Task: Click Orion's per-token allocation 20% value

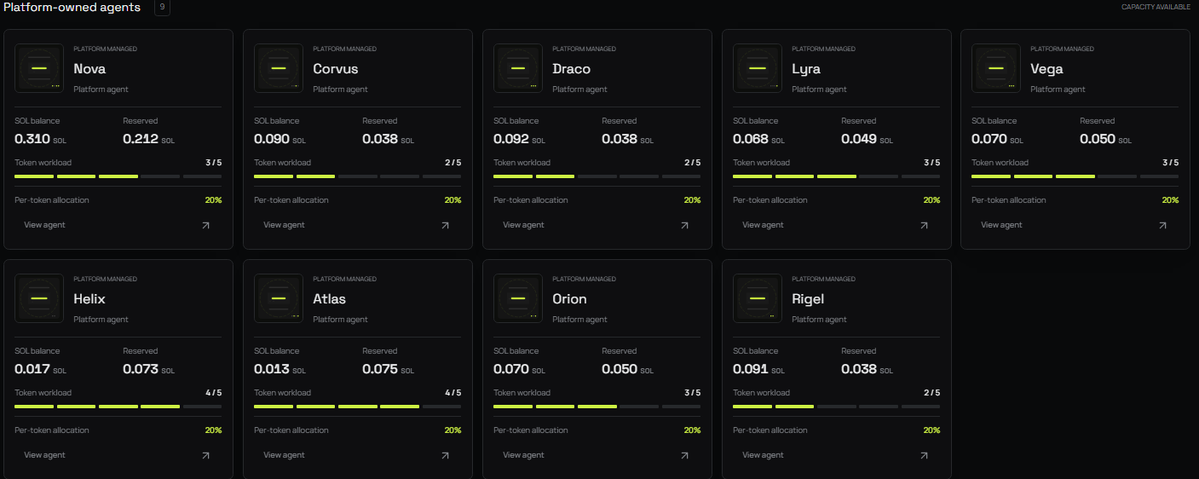Action: [x=692, y=430]
